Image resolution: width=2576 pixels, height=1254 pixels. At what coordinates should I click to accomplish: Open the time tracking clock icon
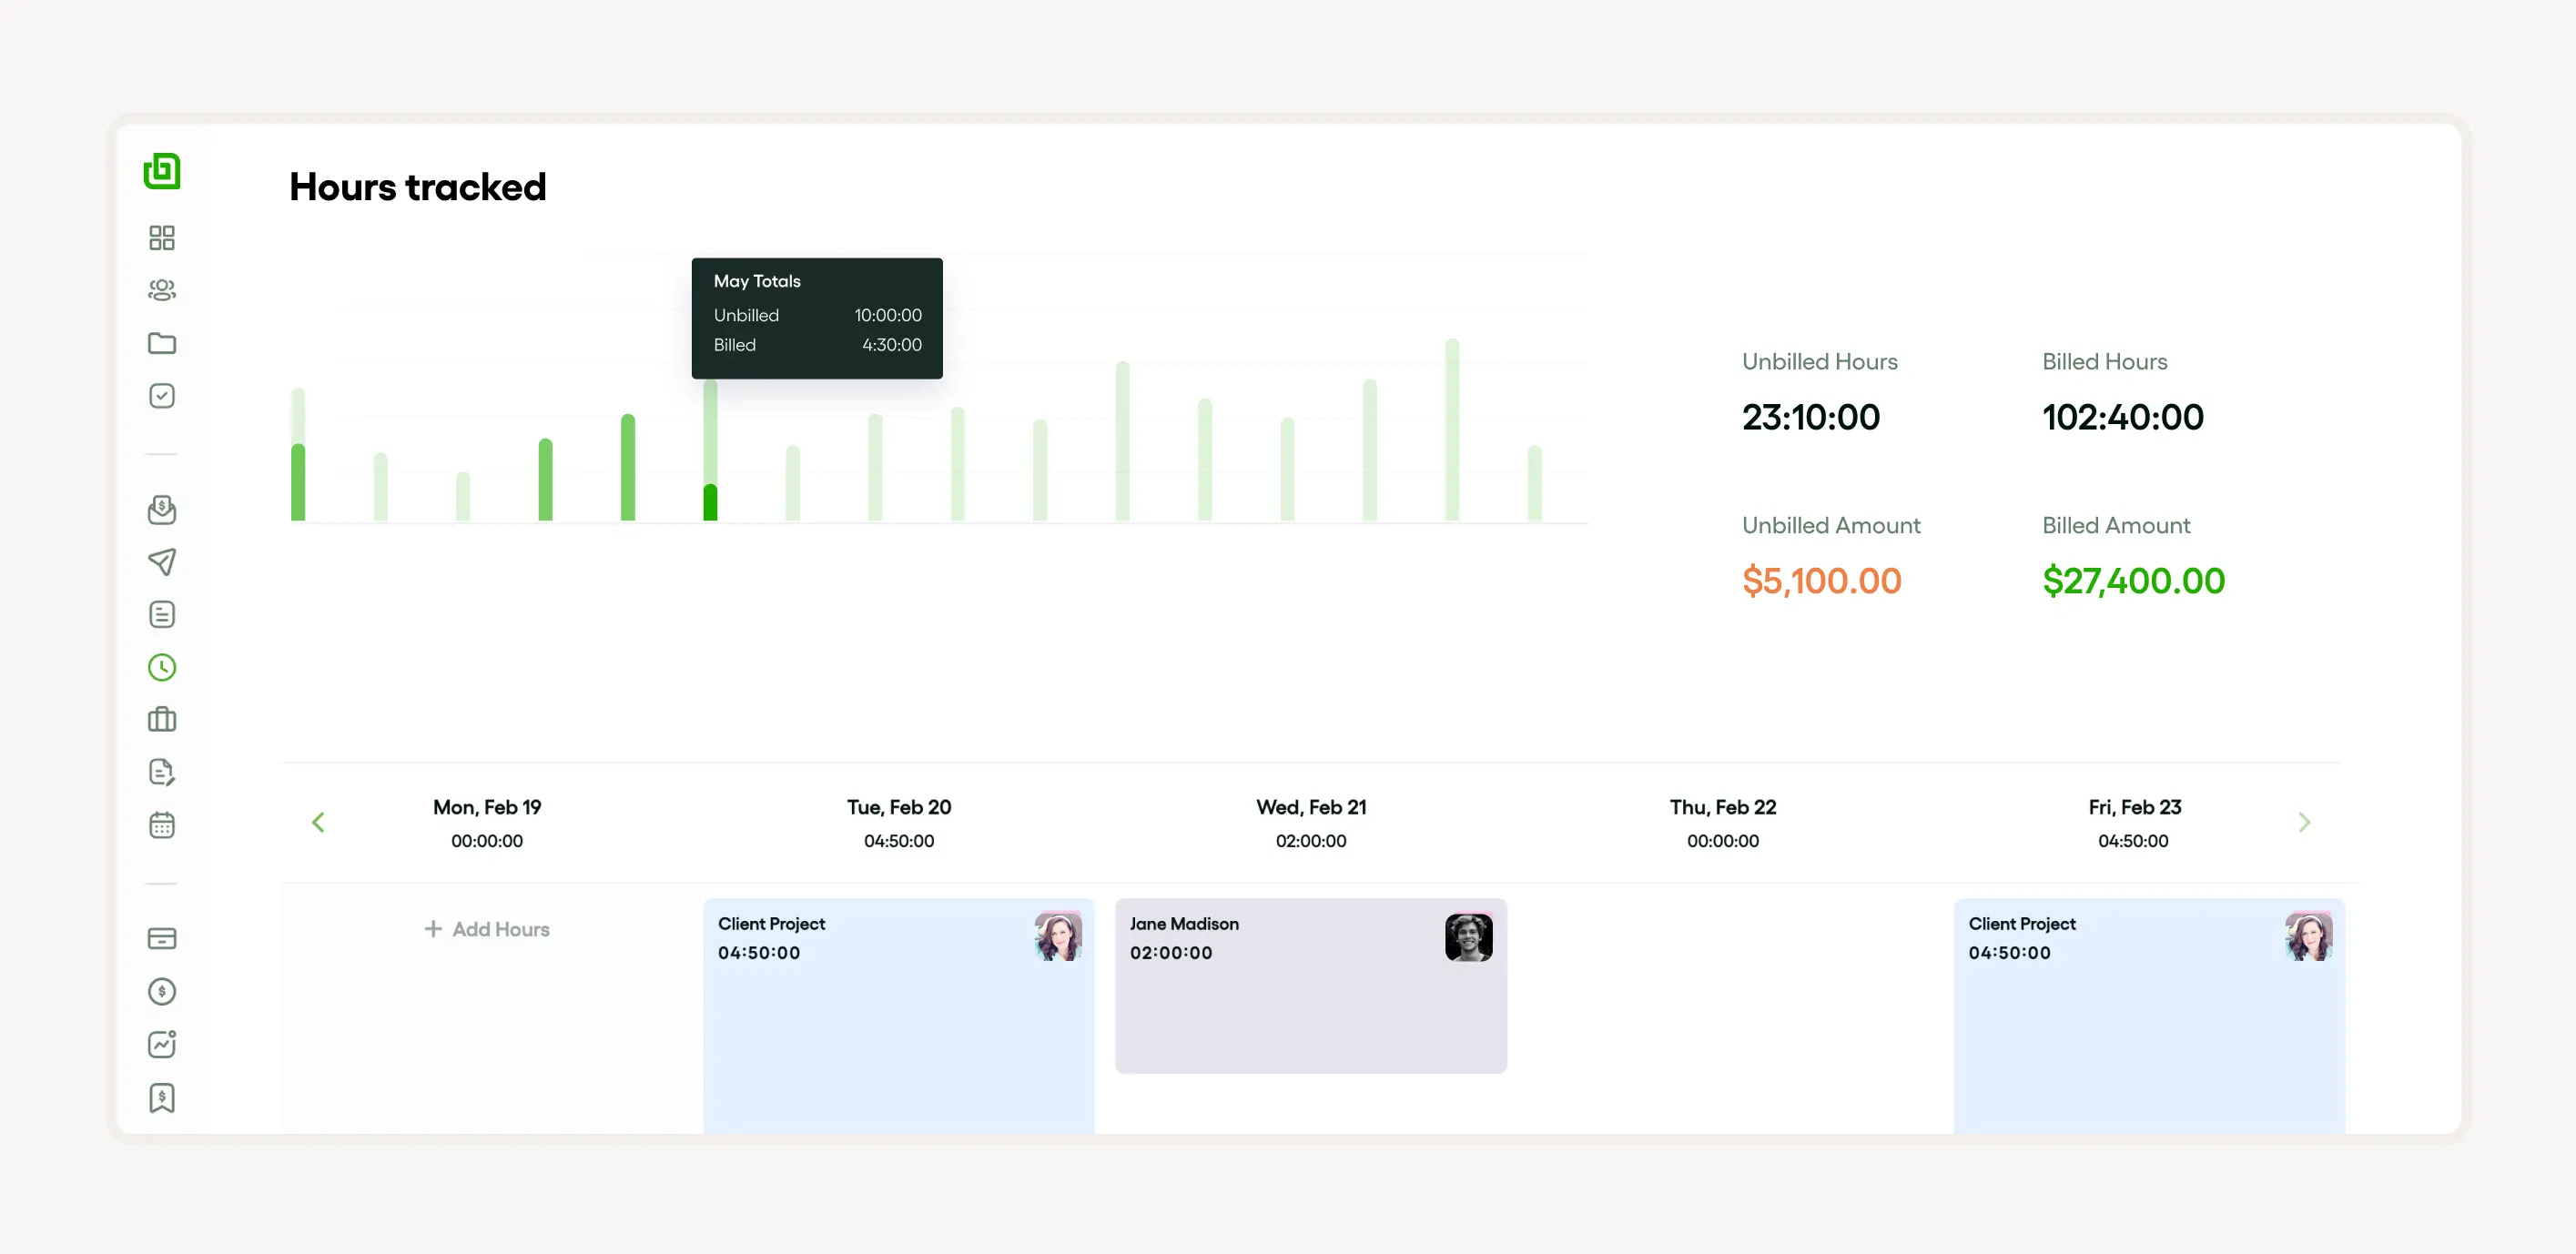(x=161, y=667)
